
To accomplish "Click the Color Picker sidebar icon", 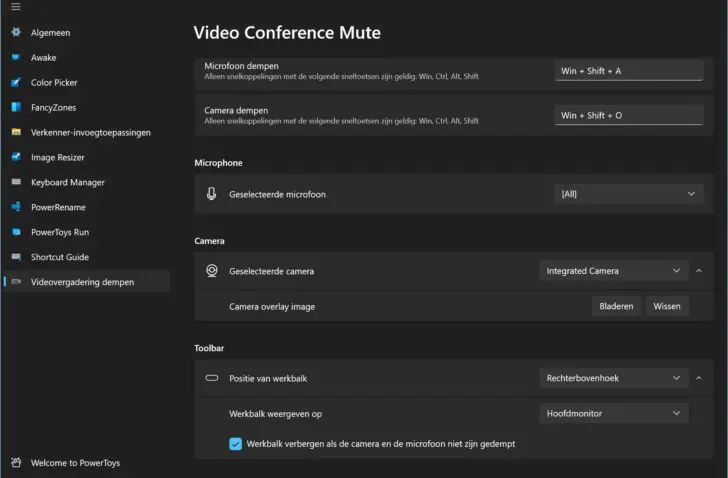I will [x=16, y=82].
